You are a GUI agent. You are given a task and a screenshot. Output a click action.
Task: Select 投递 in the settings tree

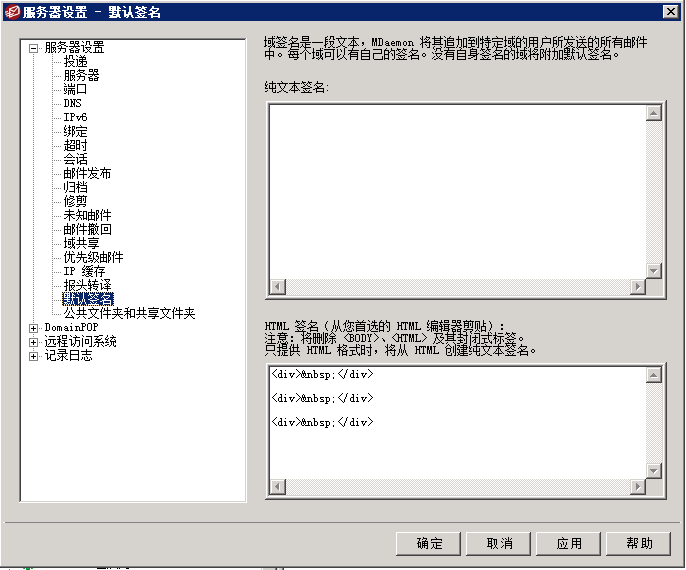pos(75,61)
